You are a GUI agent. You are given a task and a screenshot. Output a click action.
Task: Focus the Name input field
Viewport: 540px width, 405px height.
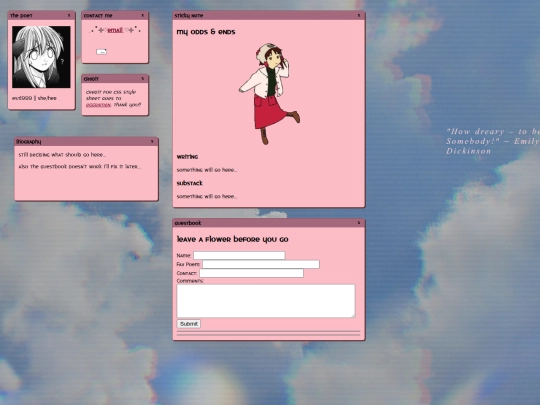[x=239, y=256]
